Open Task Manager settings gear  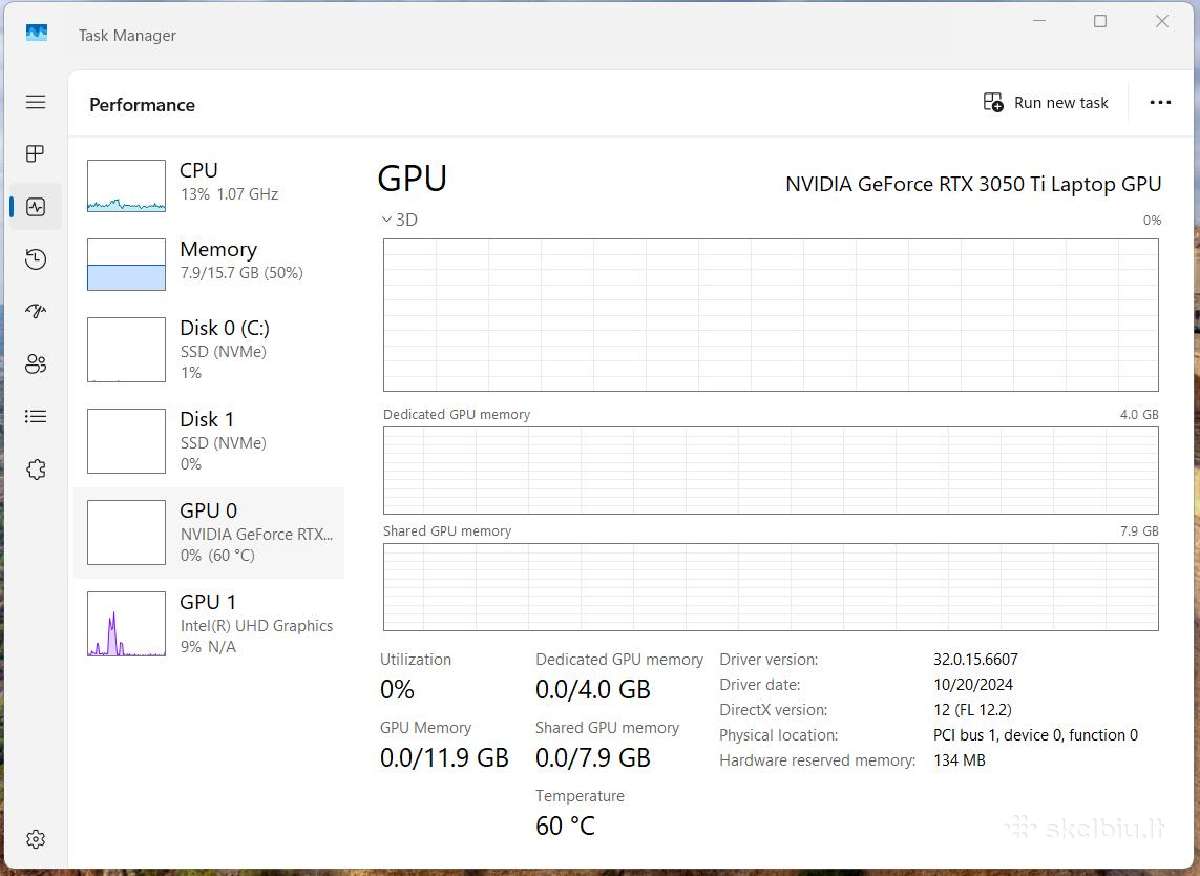click(36, 839)
